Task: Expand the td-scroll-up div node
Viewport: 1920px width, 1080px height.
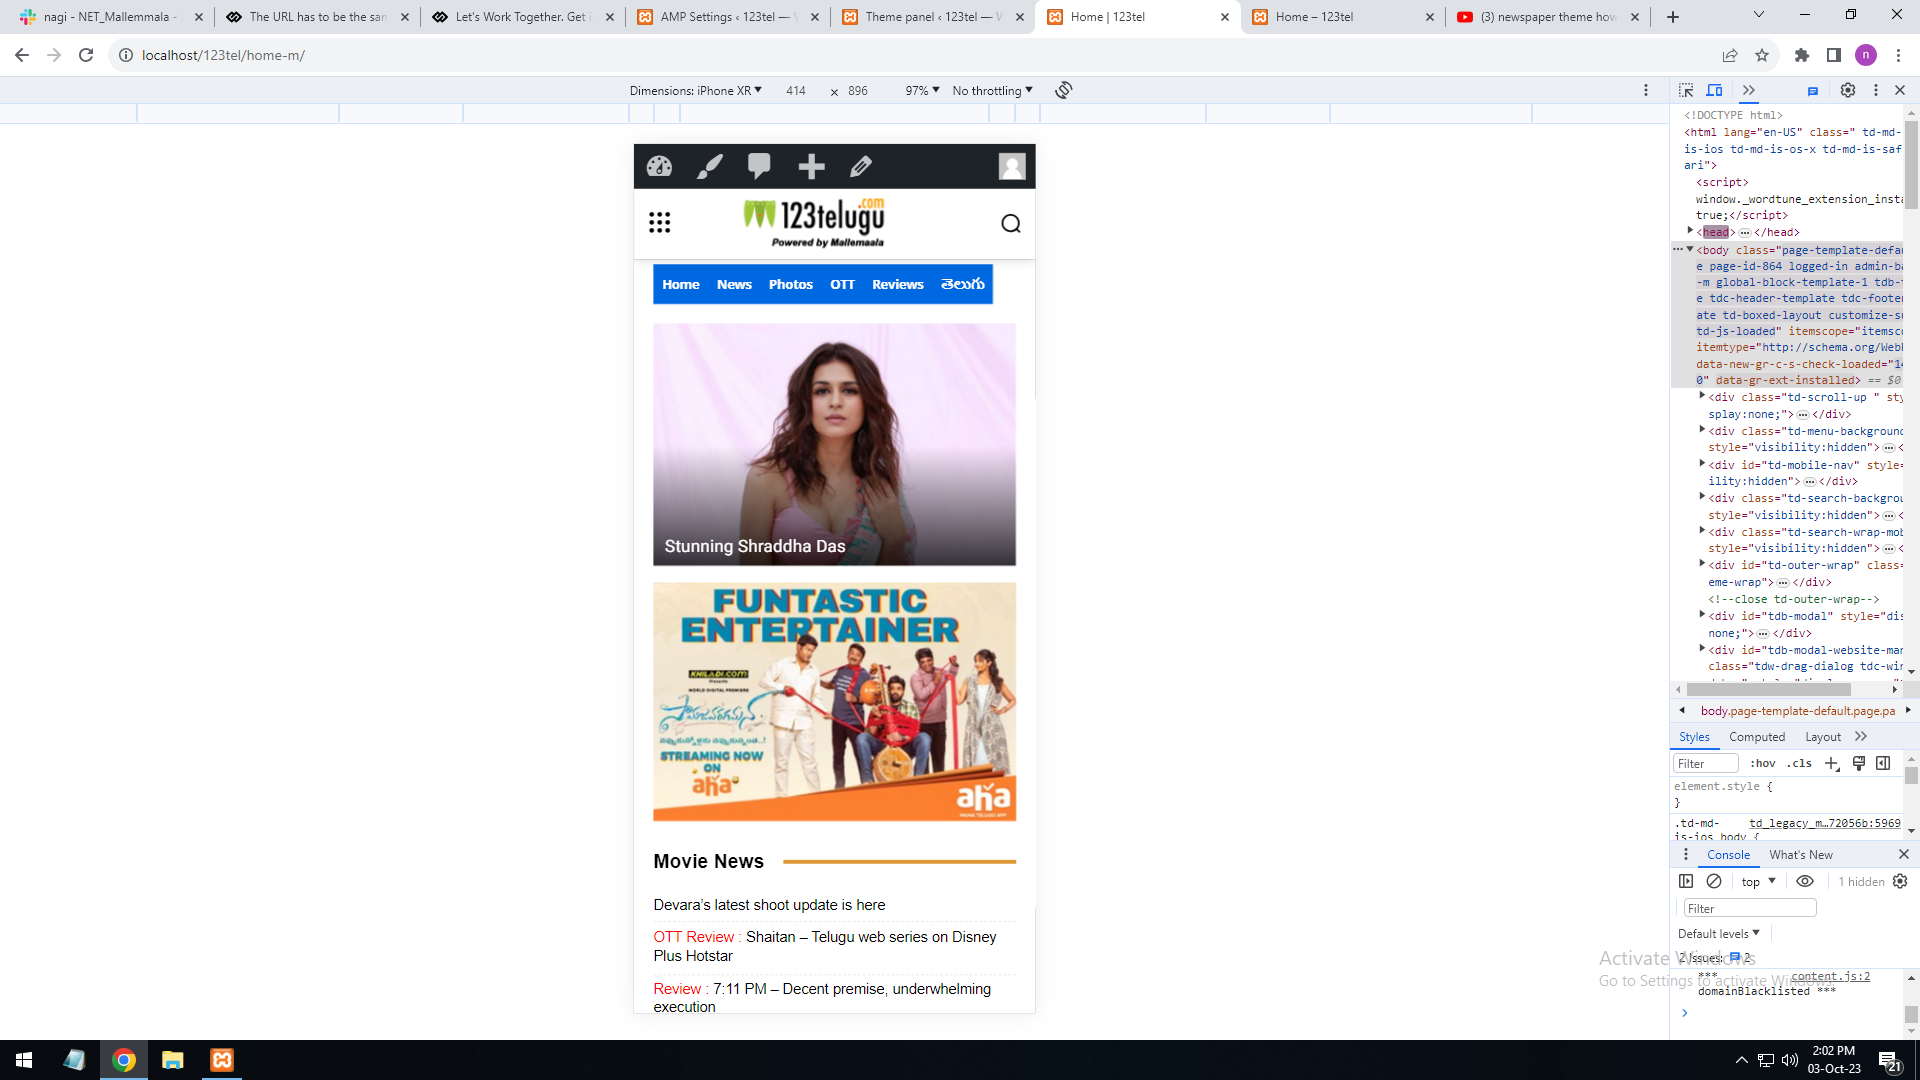Action: pyautogui.click(x=1702, y=396)
